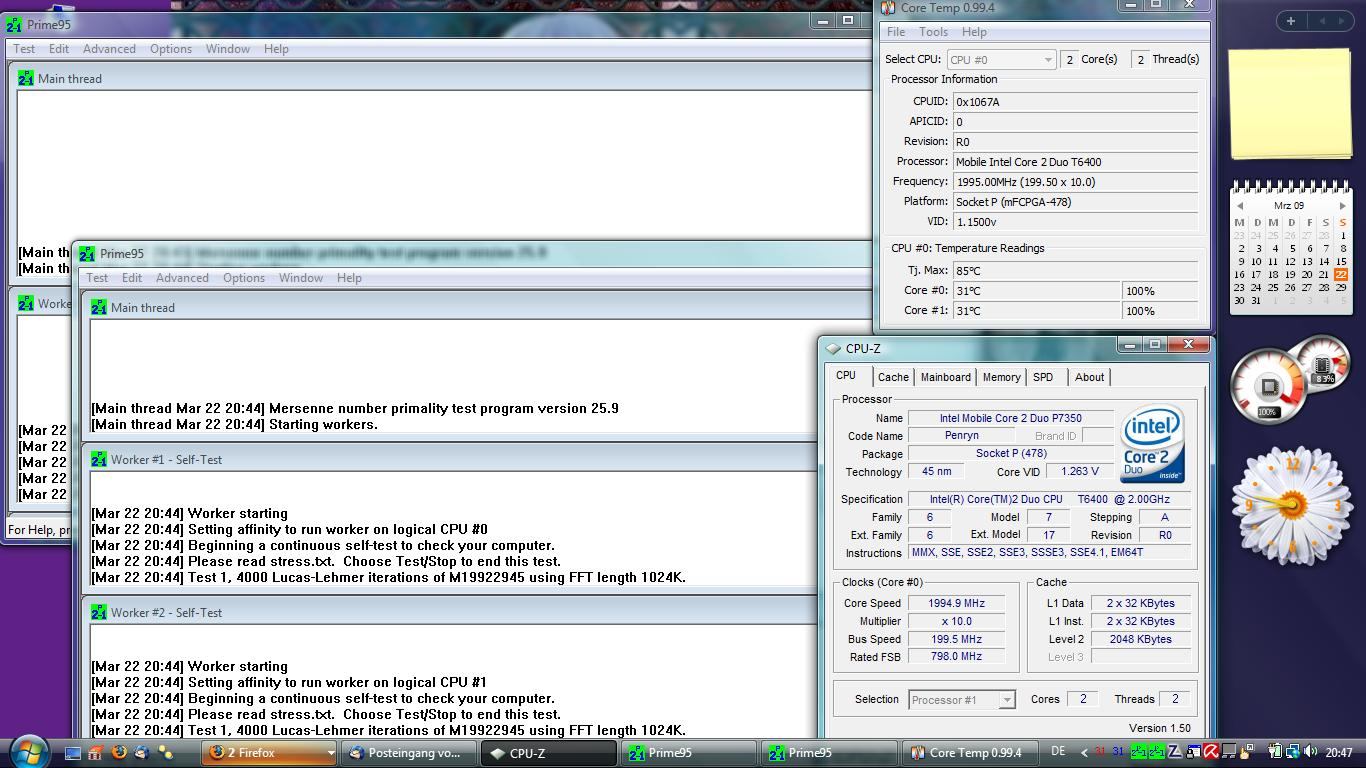This screenshot has width=1366, height=768.
Task: Switch to the About tab in CPU-Z
Action: [1089, 377]
